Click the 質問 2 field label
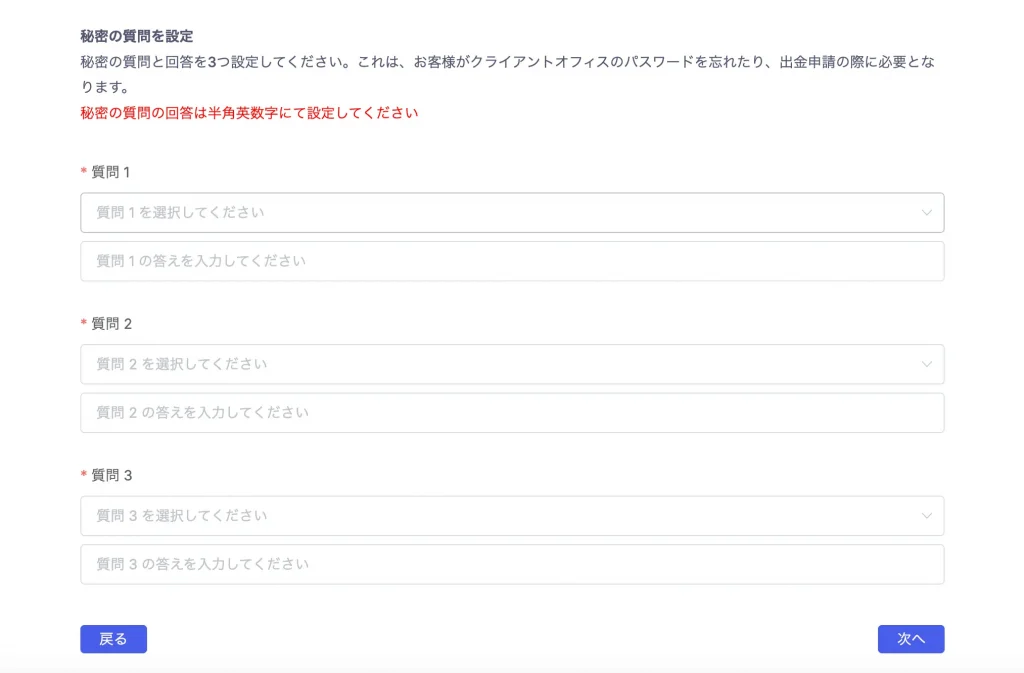This screenshot has height=673, width=1024. click(111, 324)
